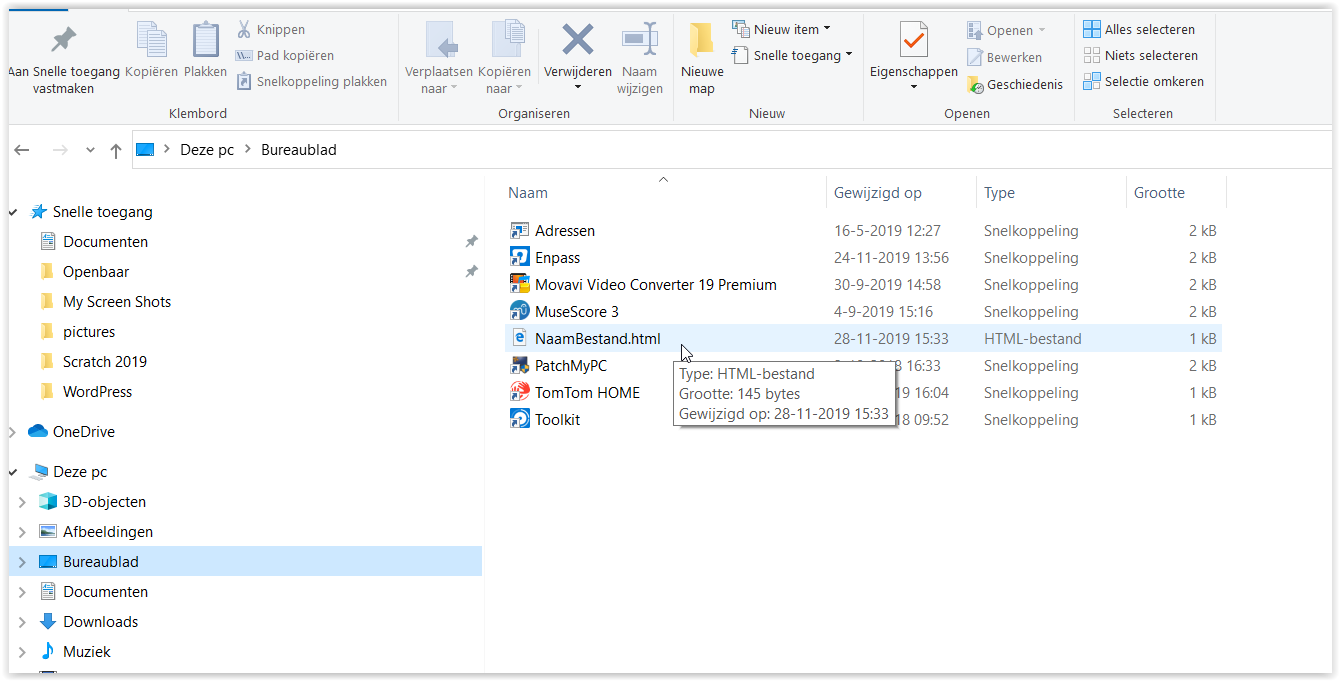Image resolution: width=1340 pixels, height=681 pixels.
Task: Click Naam wijzigen rename icon
Action: click(x=640, y=40)
